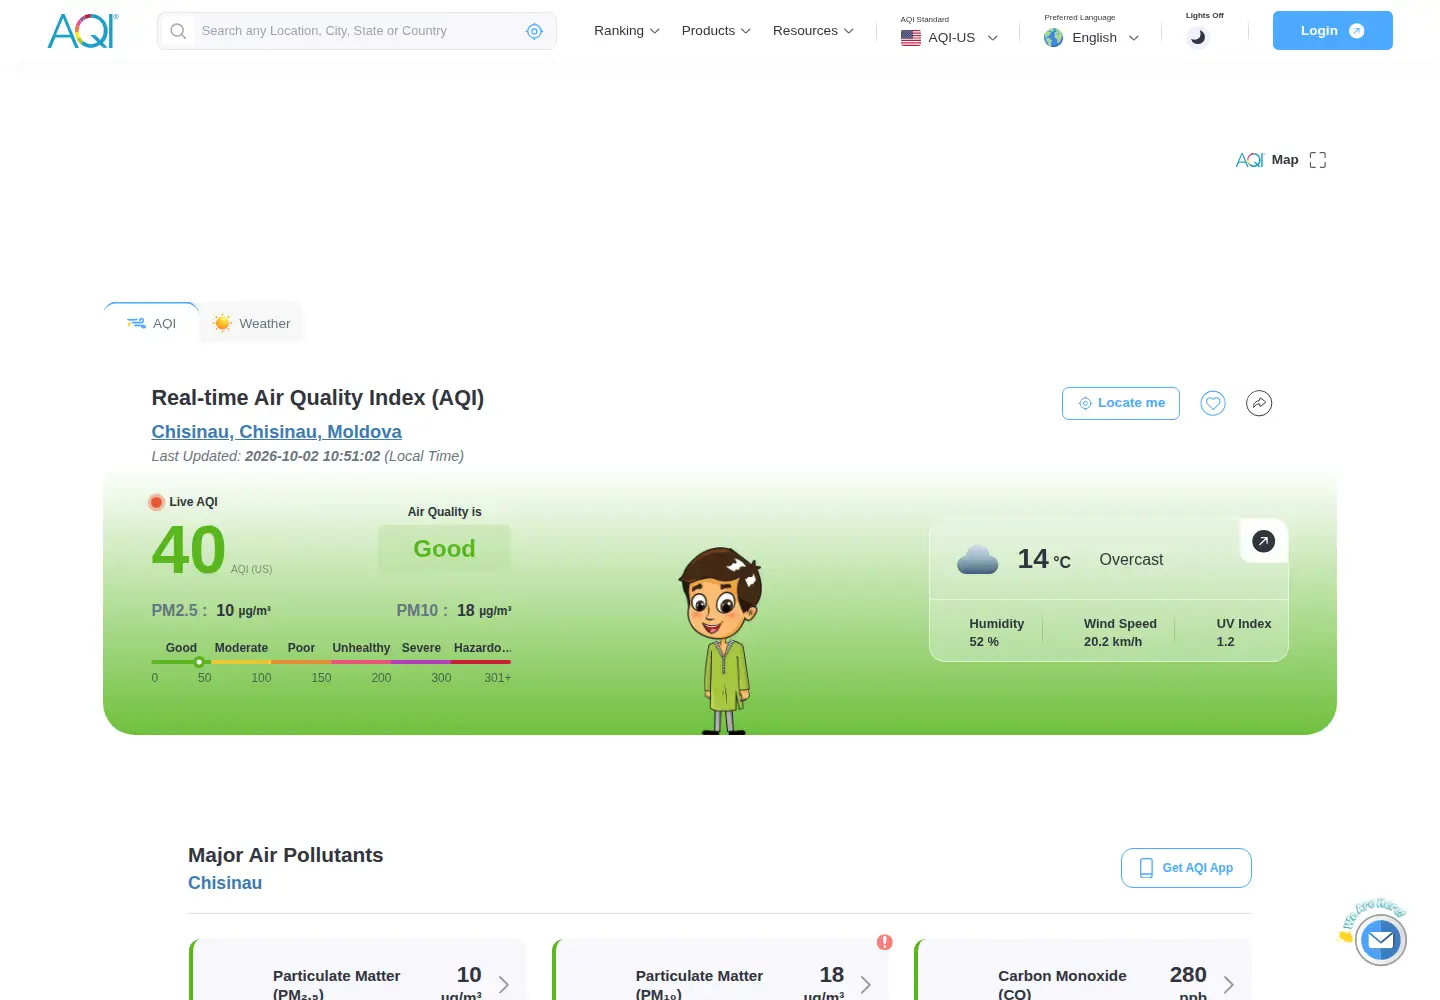
Task: Expand the Ranking menu
Action: point(627,31)
